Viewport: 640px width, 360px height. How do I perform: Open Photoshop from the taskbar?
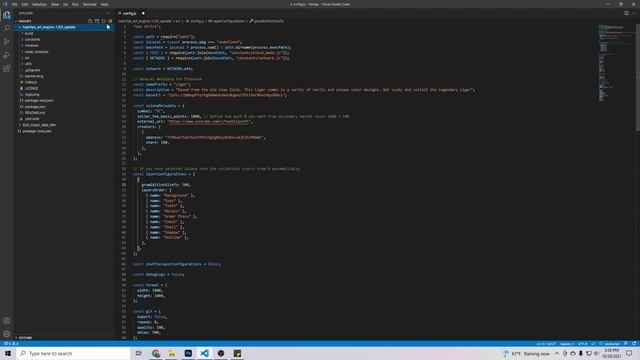point(188,353)
